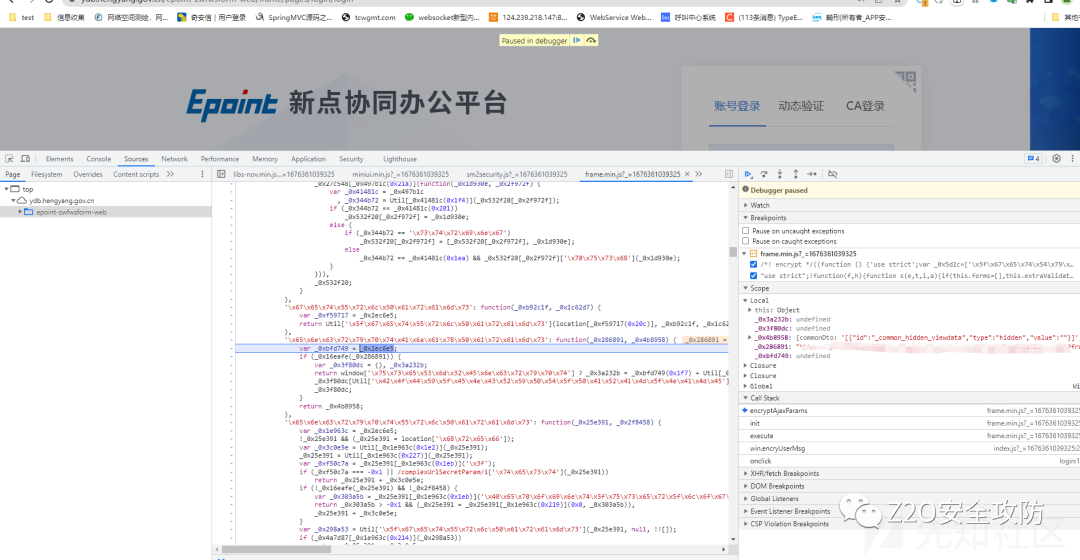Screen dimensions: 1080x560
Task: Click the inspect element picker icon
Action: (x=9, y=158)
